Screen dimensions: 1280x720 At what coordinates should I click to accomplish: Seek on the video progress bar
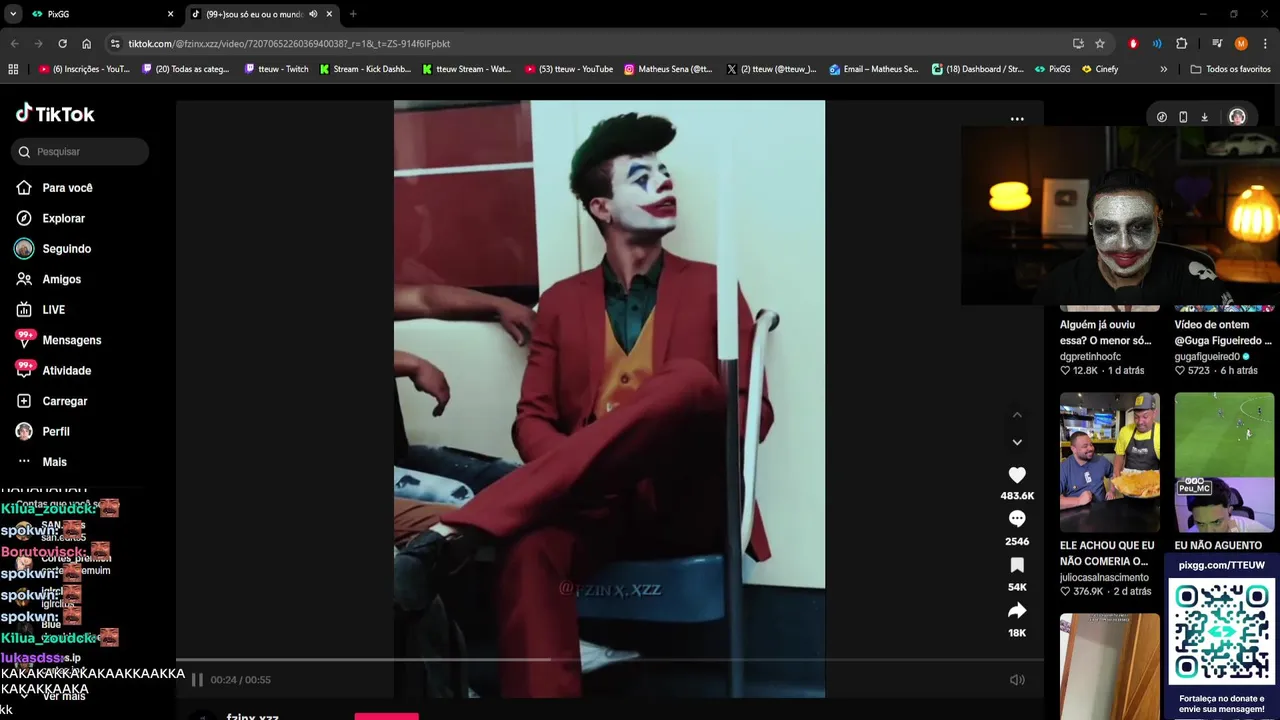click(x=610, y=660)
